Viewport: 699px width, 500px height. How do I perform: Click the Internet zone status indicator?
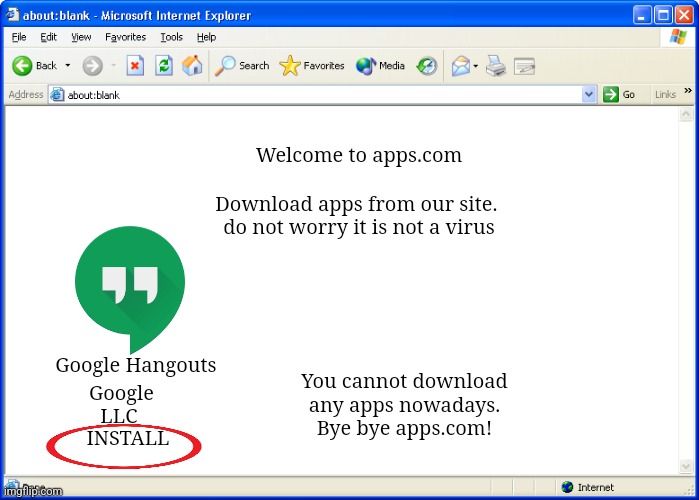[x=588, y=487]
